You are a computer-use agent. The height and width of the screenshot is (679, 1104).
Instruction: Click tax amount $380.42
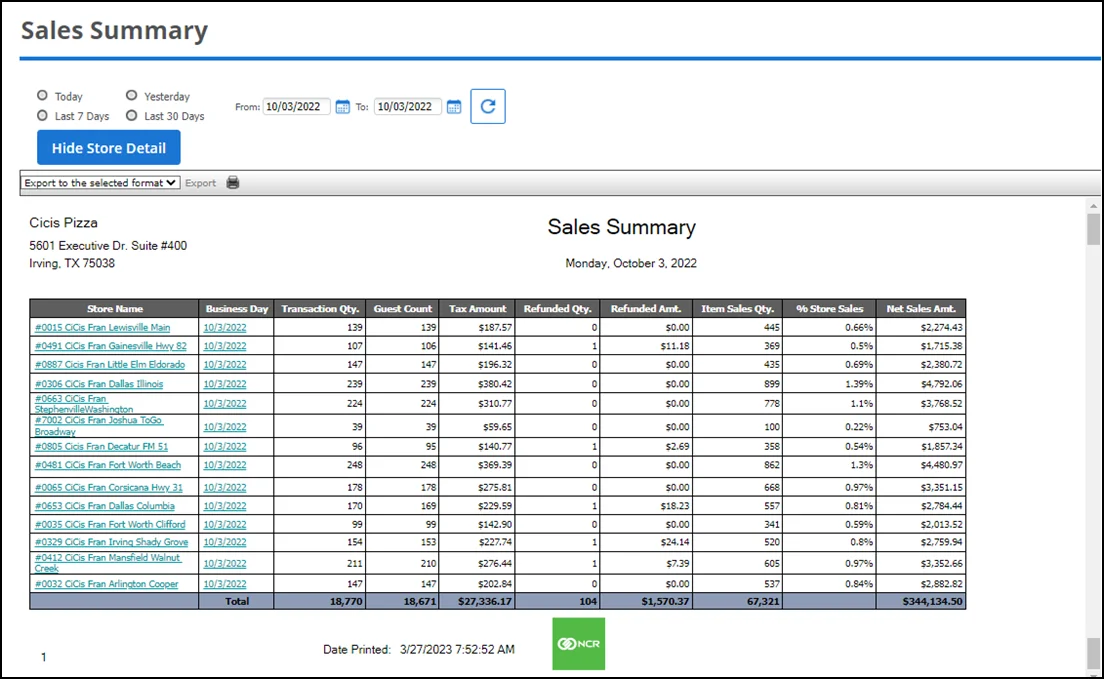coord(495,384)
